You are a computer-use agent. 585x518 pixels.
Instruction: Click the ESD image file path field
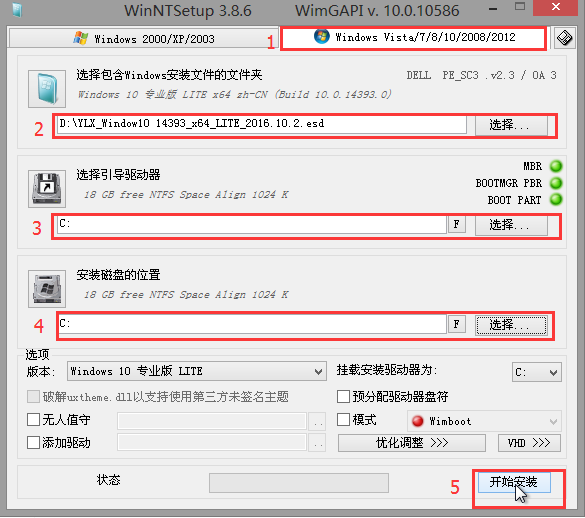pos(262,124)
